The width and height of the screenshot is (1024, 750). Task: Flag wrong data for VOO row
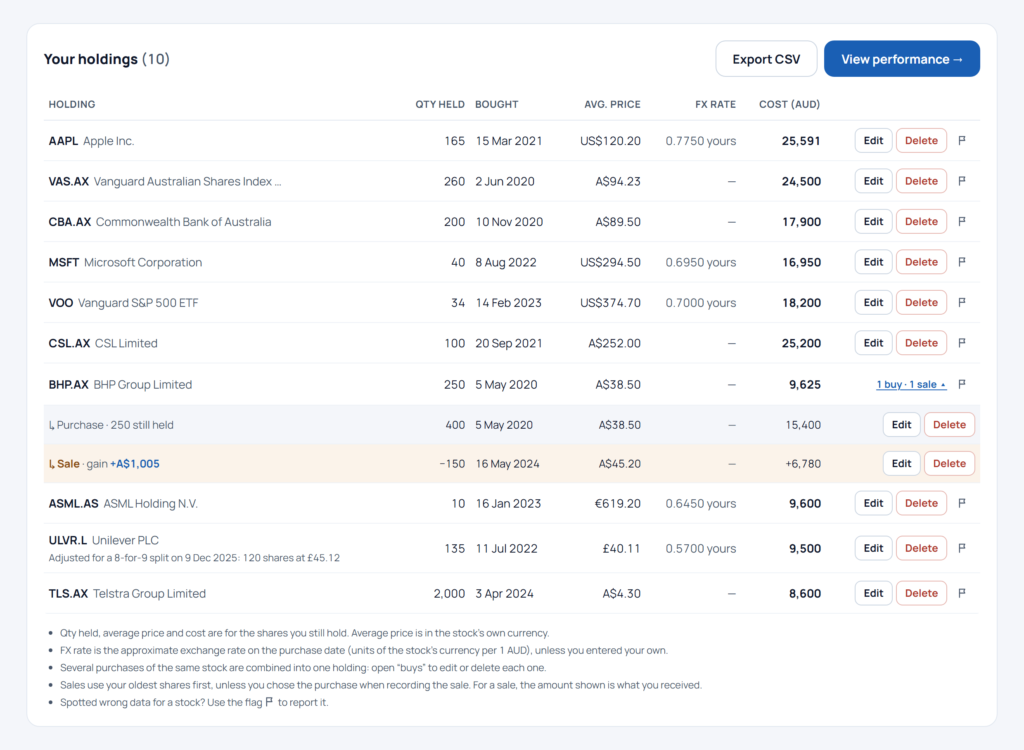click(x=962, y=302)
